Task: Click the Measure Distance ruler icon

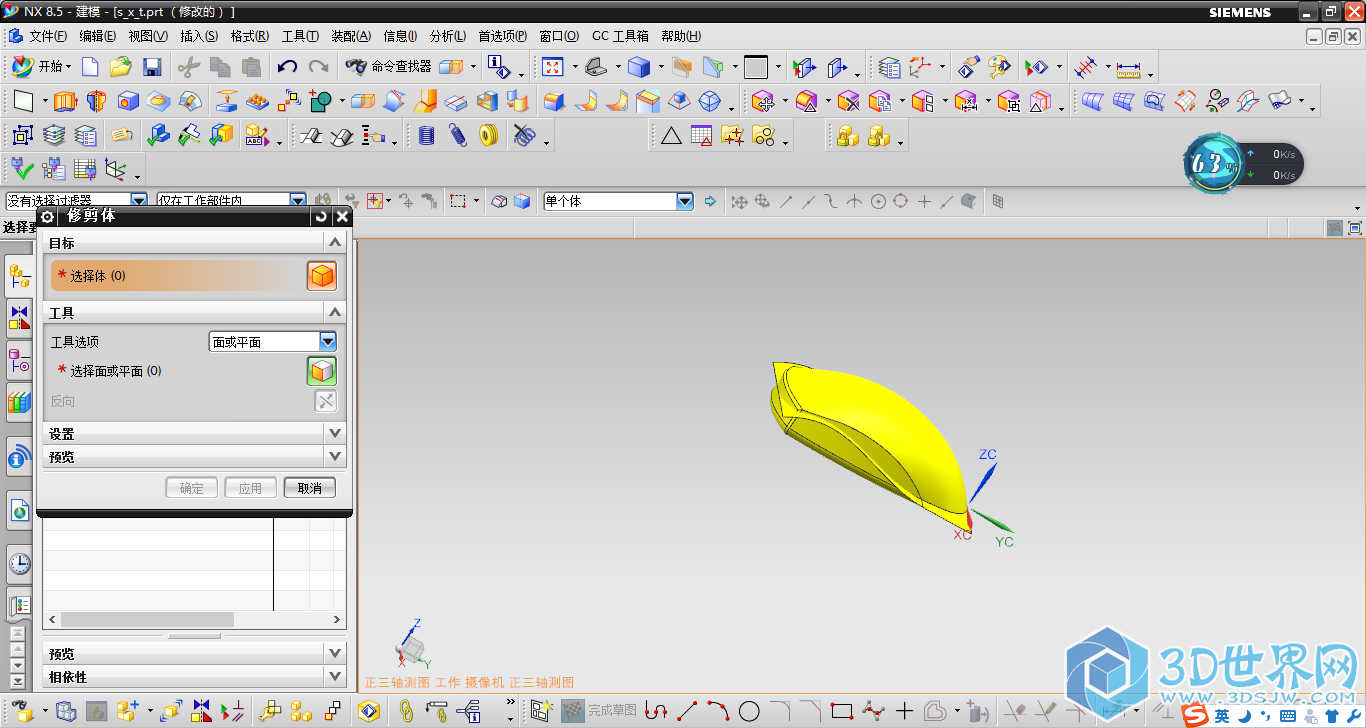Action: click(x=1129, y=68)
